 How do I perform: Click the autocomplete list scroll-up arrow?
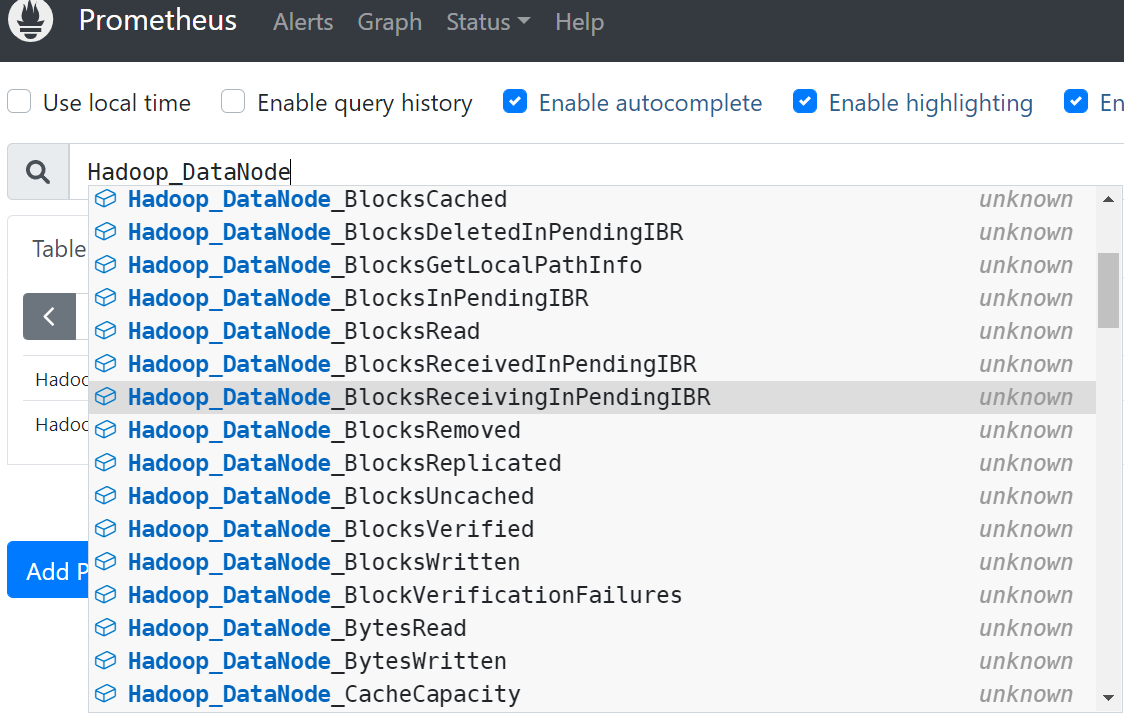(1108, 200)
